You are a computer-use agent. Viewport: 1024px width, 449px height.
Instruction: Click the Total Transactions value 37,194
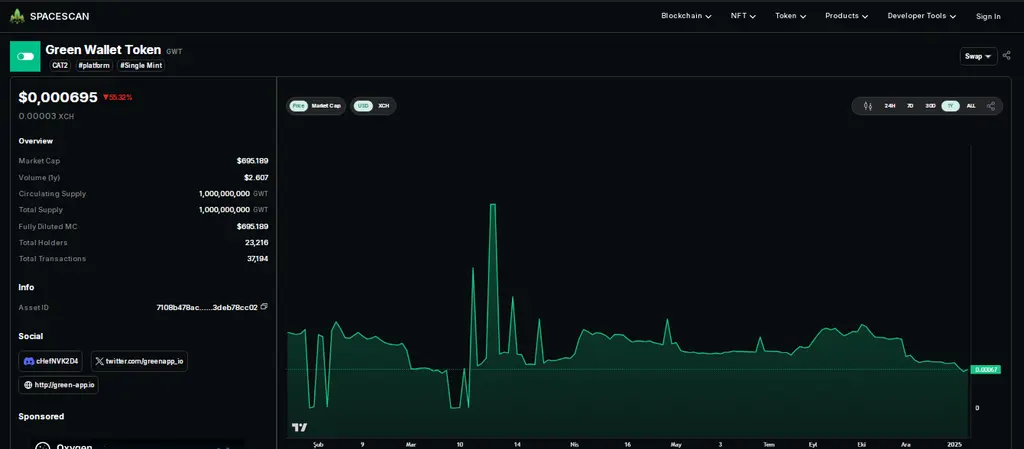[257, 259]
